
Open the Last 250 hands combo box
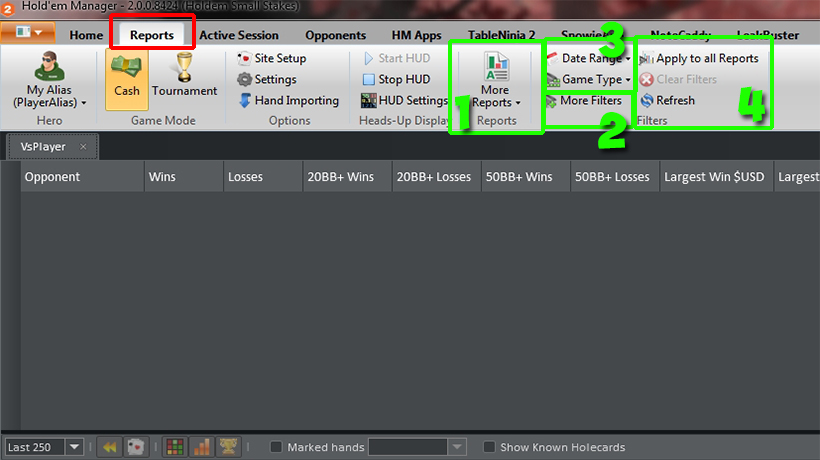[44, 447]
